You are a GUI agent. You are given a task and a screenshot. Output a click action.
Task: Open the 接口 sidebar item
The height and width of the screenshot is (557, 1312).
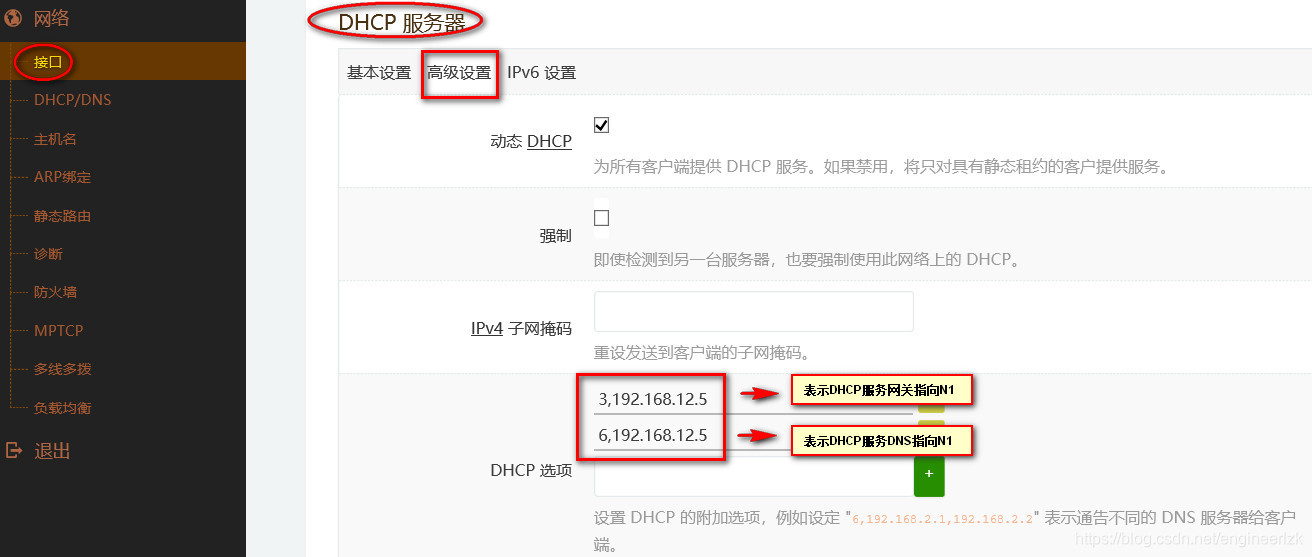pyautogui.click(x=48, y=62)
